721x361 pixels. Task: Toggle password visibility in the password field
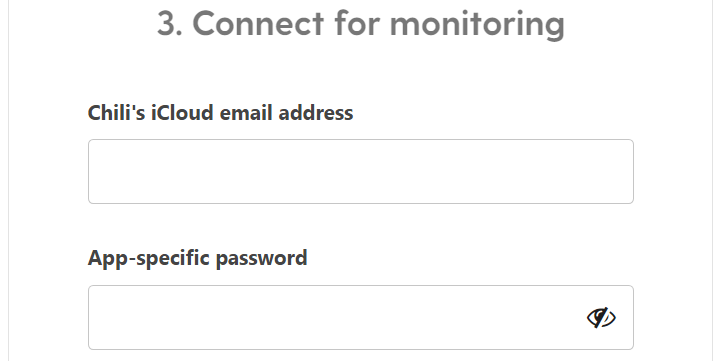[601, 317]
